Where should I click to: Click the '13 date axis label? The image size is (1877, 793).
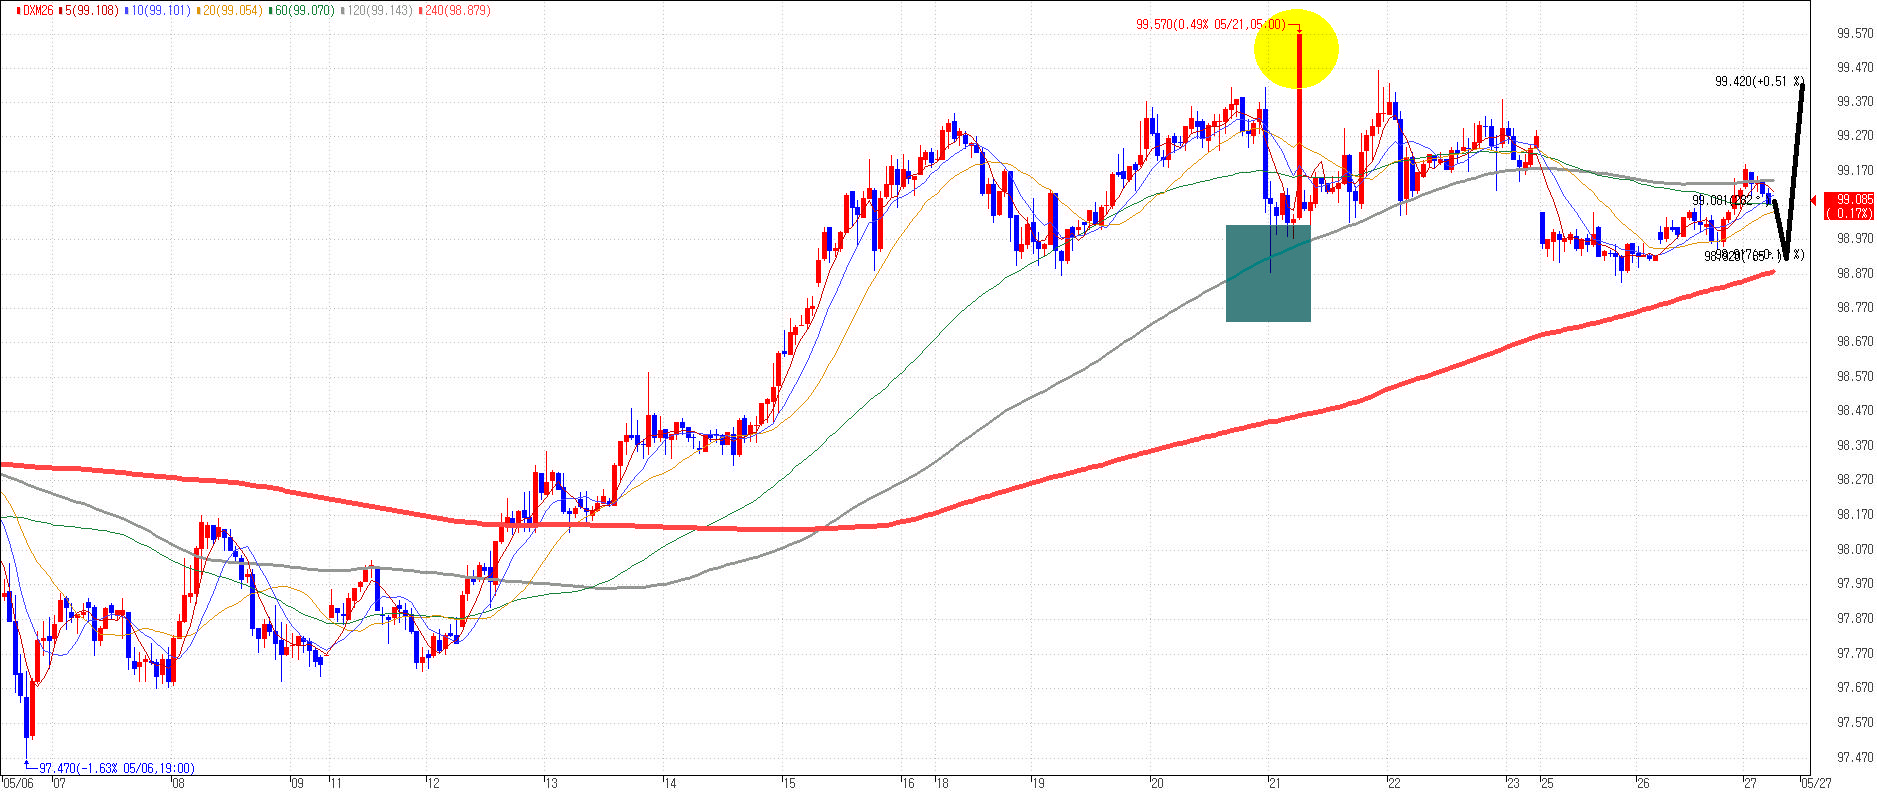[550, 783]
